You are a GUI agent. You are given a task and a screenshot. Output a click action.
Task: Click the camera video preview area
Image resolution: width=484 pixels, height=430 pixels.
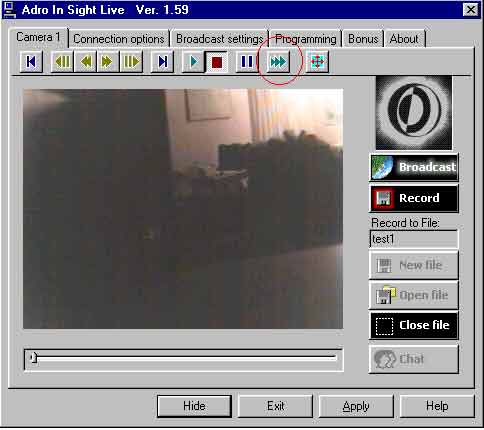click(183, 209)
